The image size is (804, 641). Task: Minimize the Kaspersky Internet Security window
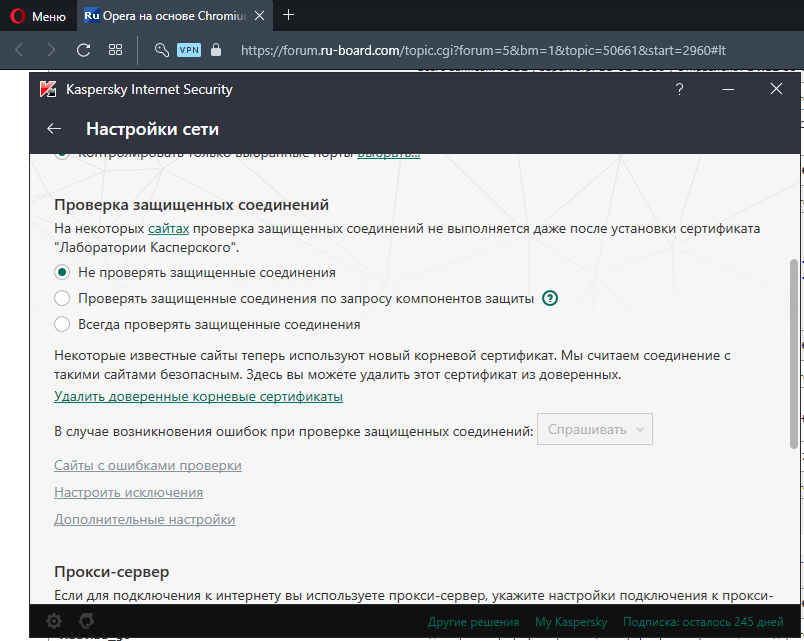(x=728, y=89)
